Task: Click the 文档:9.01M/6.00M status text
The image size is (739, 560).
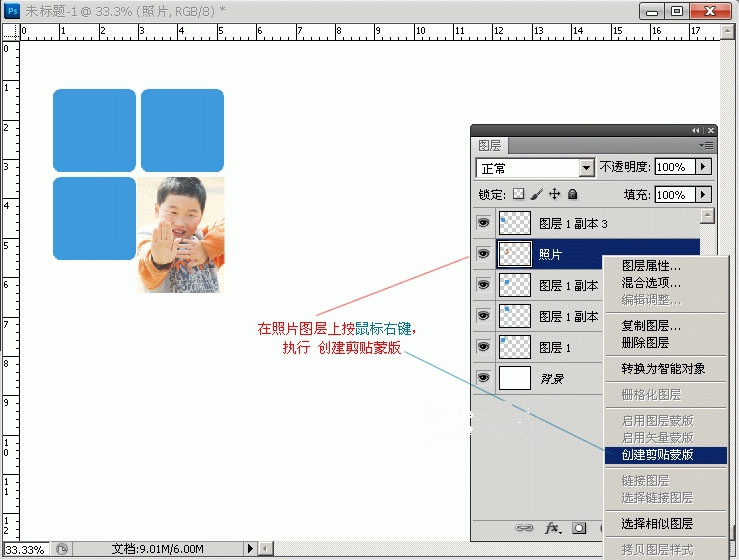Action: [x=158, y=549]
